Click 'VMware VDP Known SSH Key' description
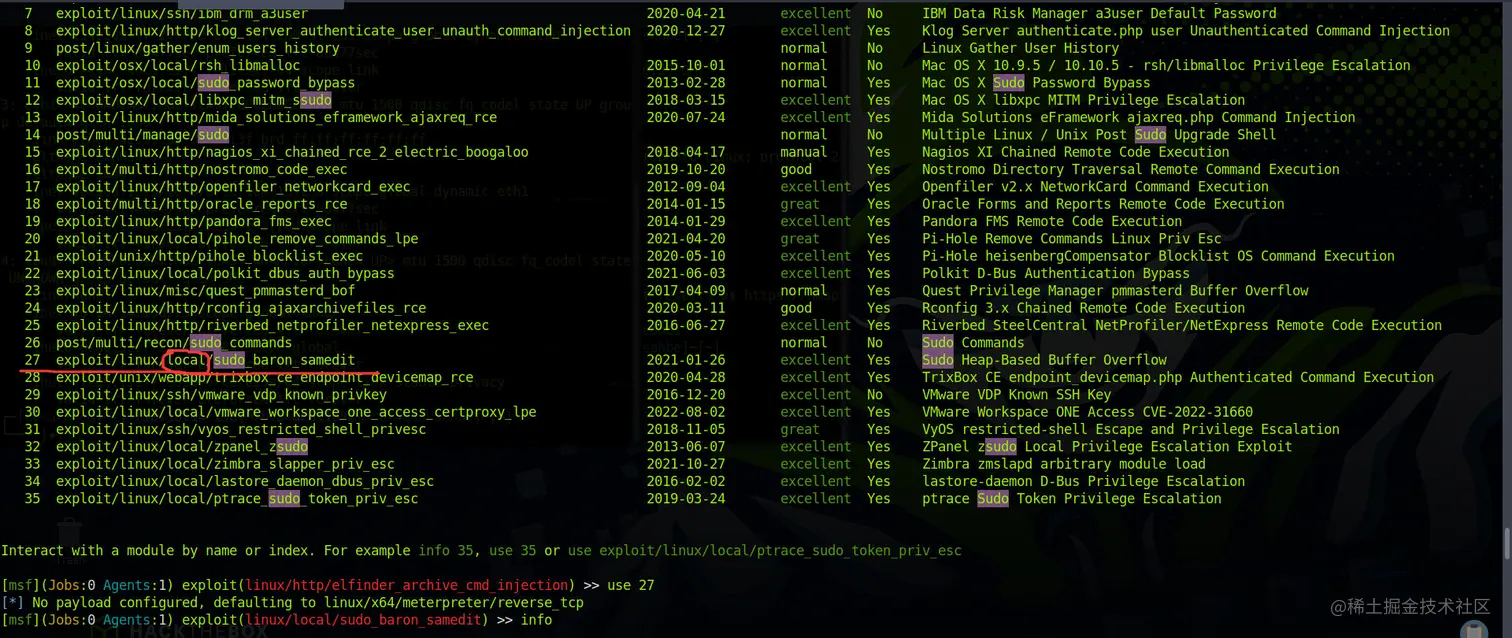 click(x=1016, y=395)
